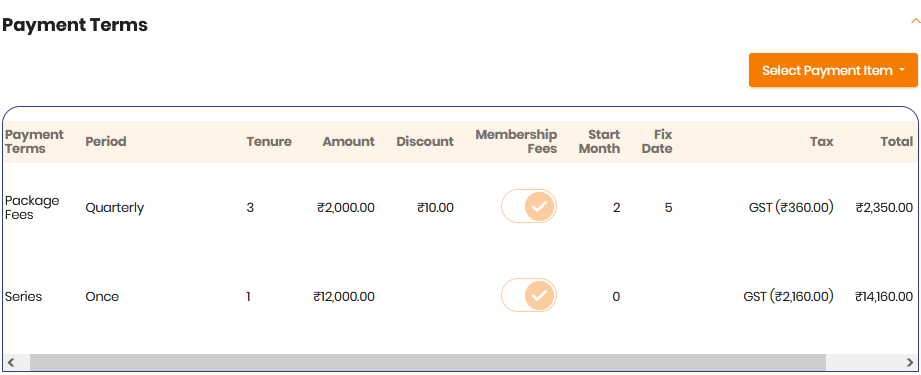
Task: Toggle Membership Fees for Package Fees row
Action: (x=529, y=206)
